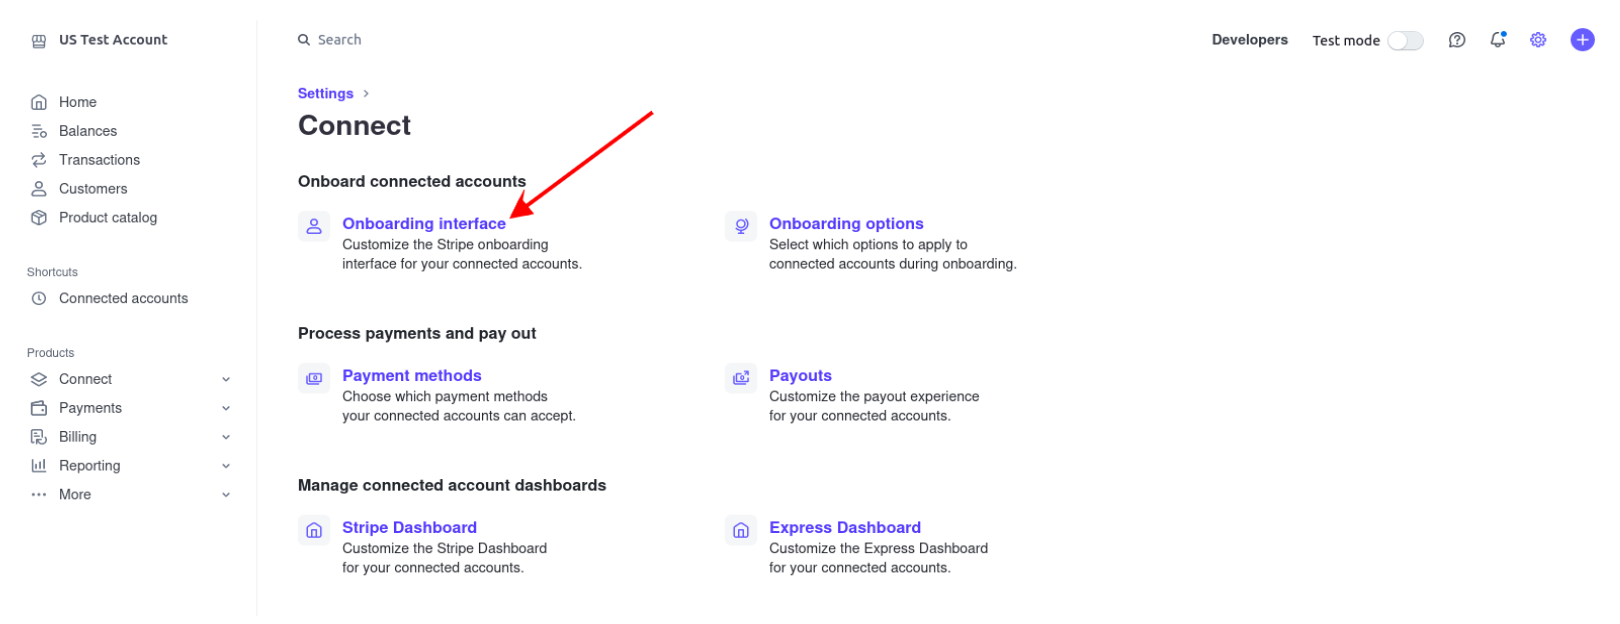Toggle the Test mode switch
1620x624 pixels.
1405,40
